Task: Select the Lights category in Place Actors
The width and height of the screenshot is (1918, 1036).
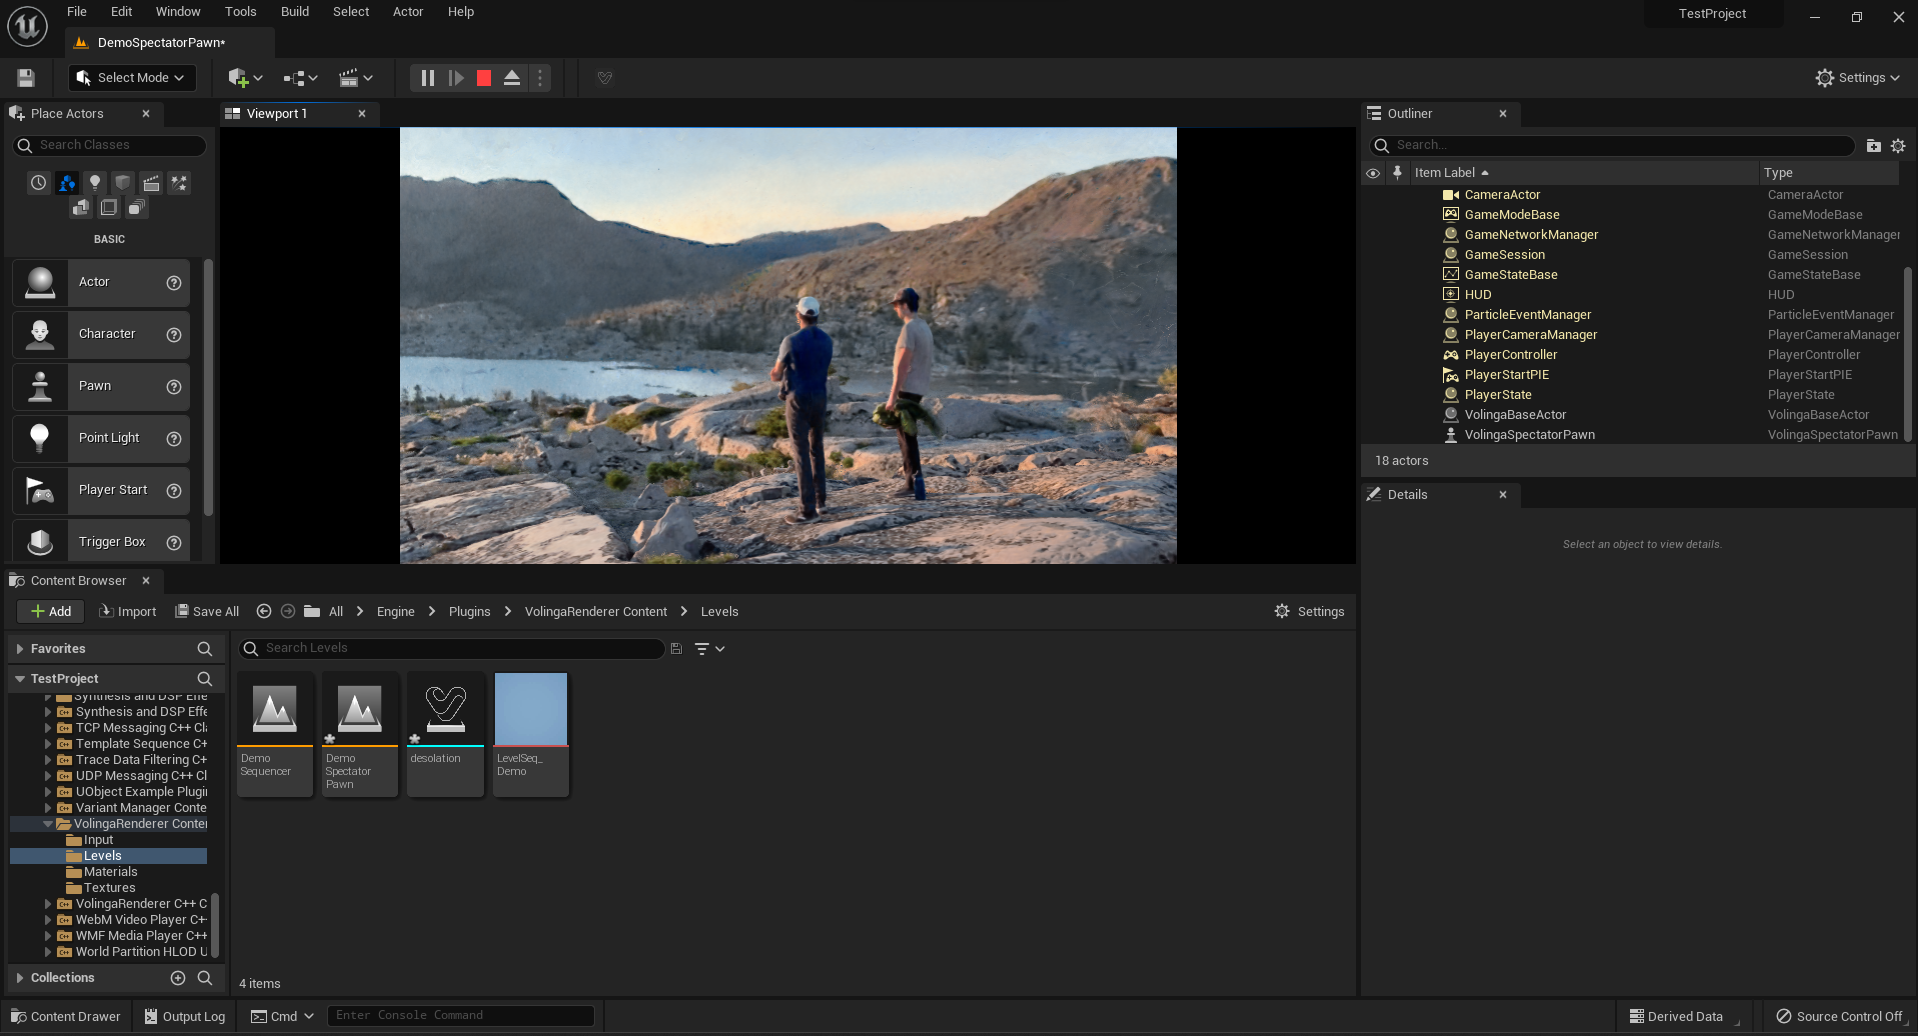Action: pos(95,183)
